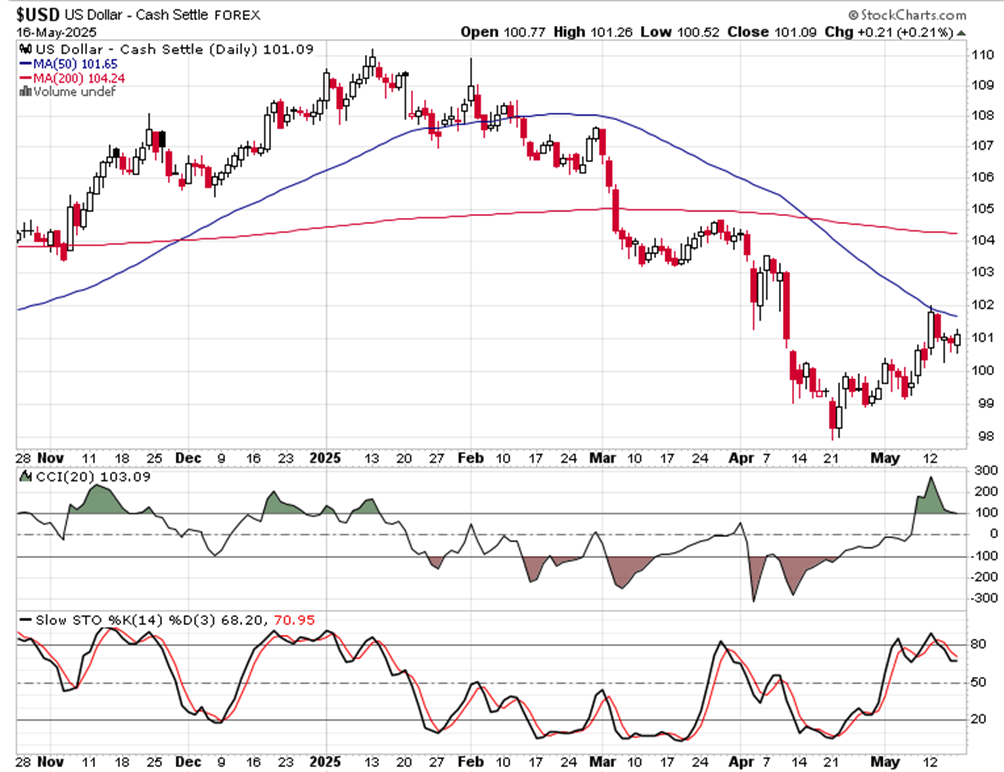Click the candlestick icon before US Dollar legend
This screenshot has width=1004, height=772.
click(x=26, y=49)
